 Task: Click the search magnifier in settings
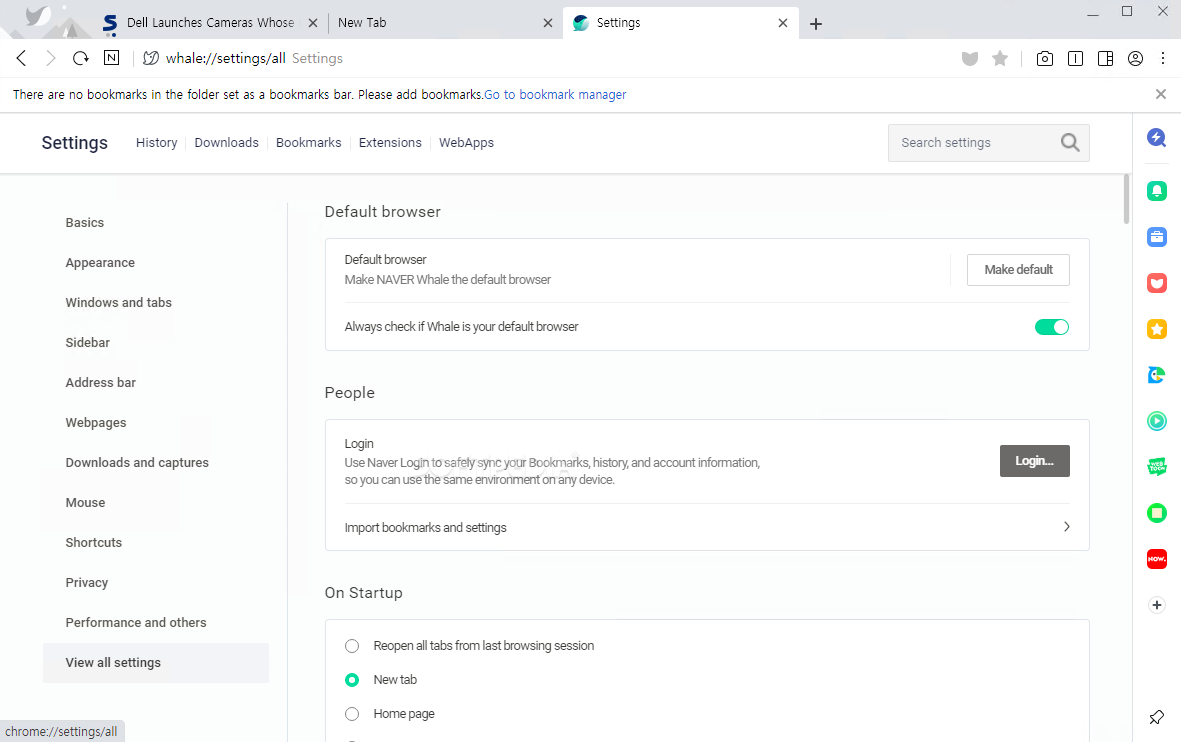[x=1070, y=142]
